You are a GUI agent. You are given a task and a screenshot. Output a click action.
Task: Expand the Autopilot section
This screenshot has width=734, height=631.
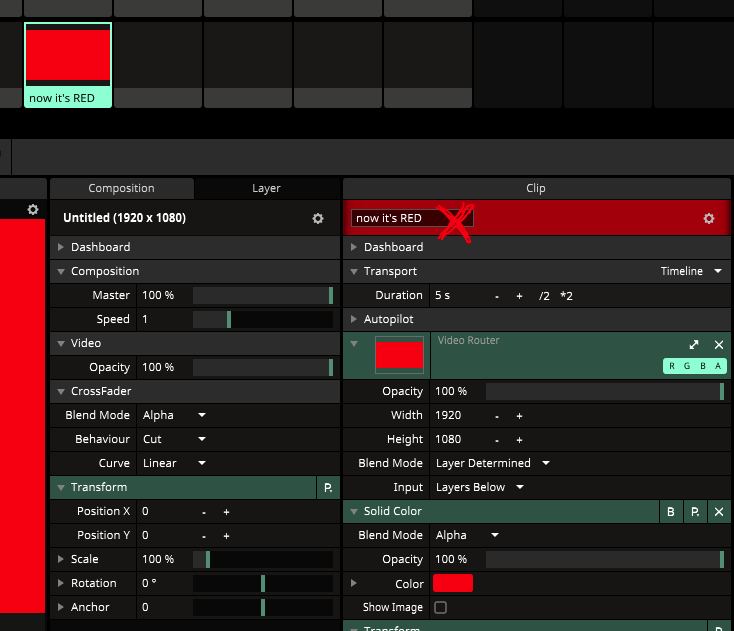coord(355,319)
